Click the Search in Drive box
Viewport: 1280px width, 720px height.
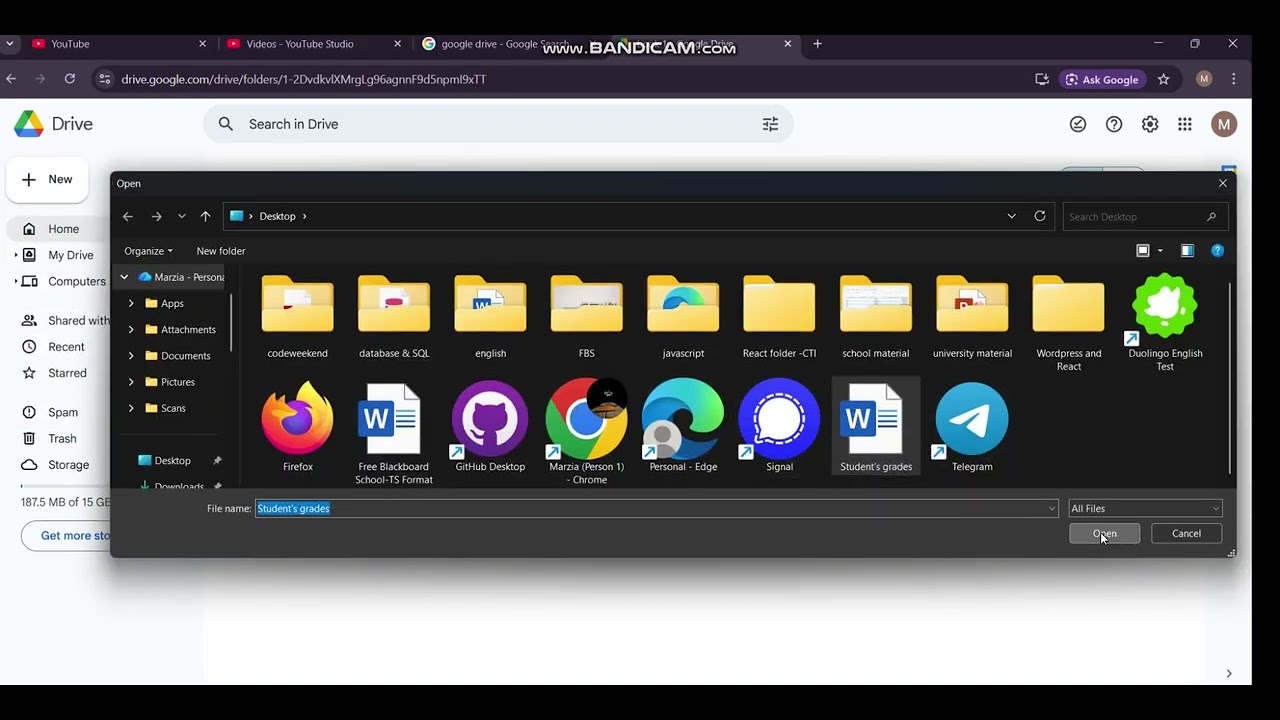click(498, 124)
